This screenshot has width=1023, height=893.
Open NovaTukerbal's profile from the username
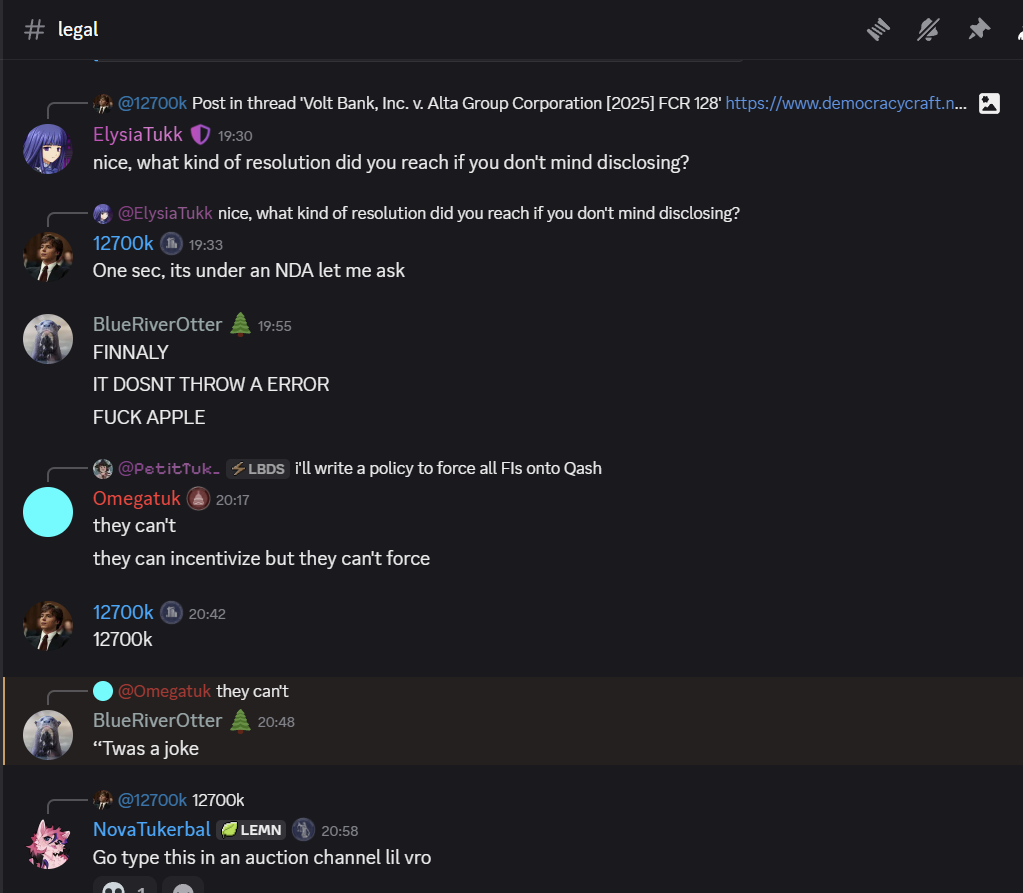152,829
